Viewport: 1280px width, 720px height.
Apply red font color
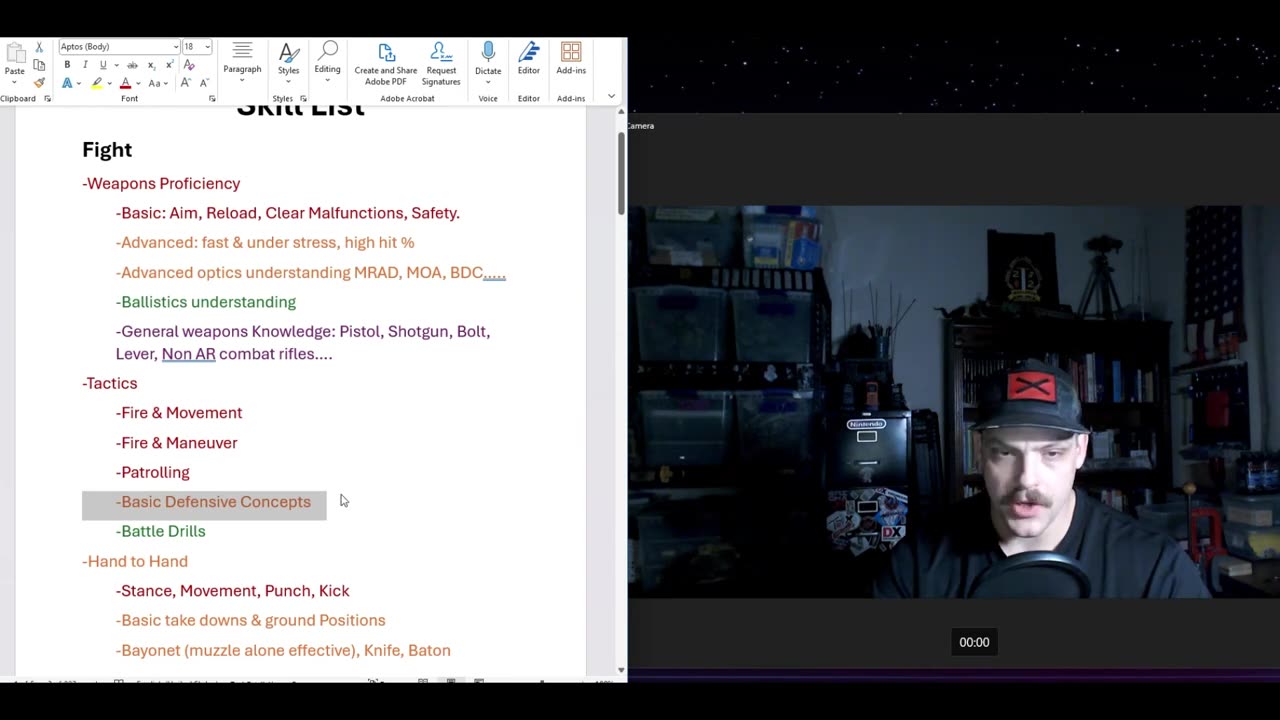[125, 83]
